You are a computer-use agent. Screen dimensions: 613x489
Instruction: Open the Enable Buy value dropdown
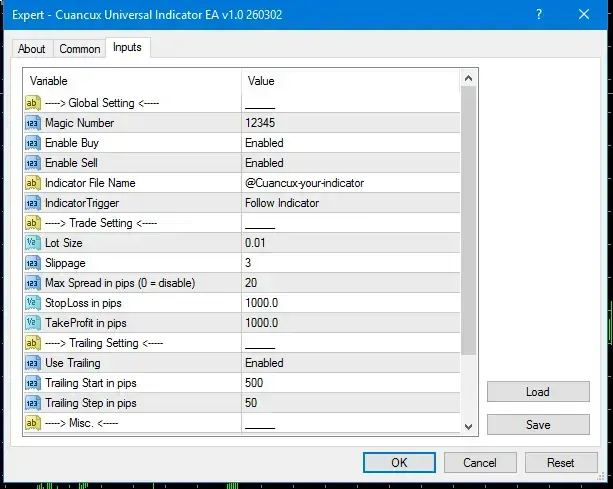[x=351, y=143]
